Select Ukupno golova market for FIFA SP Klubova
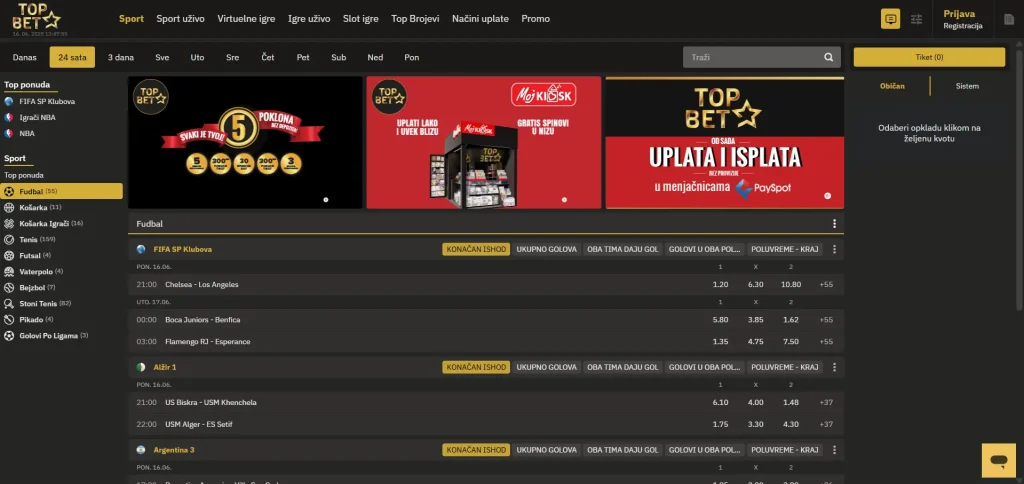Image resolution: width=1024 pixels, height=484 pixels. (x=547, y=250)
